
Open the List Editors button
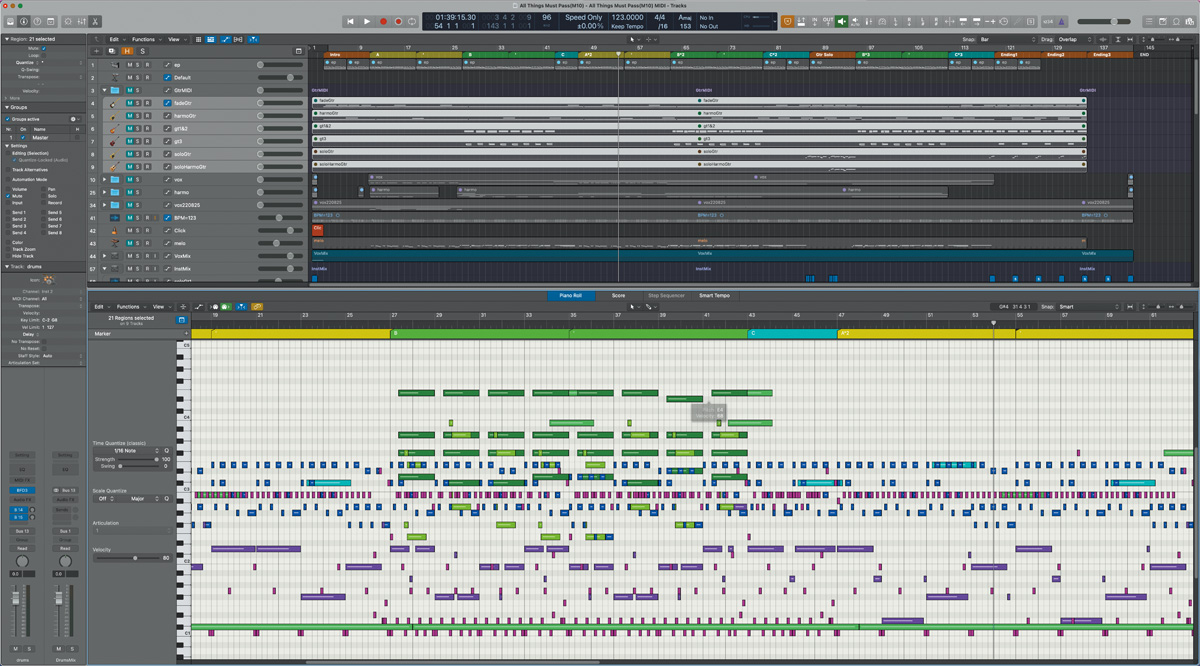point(1149,22)
